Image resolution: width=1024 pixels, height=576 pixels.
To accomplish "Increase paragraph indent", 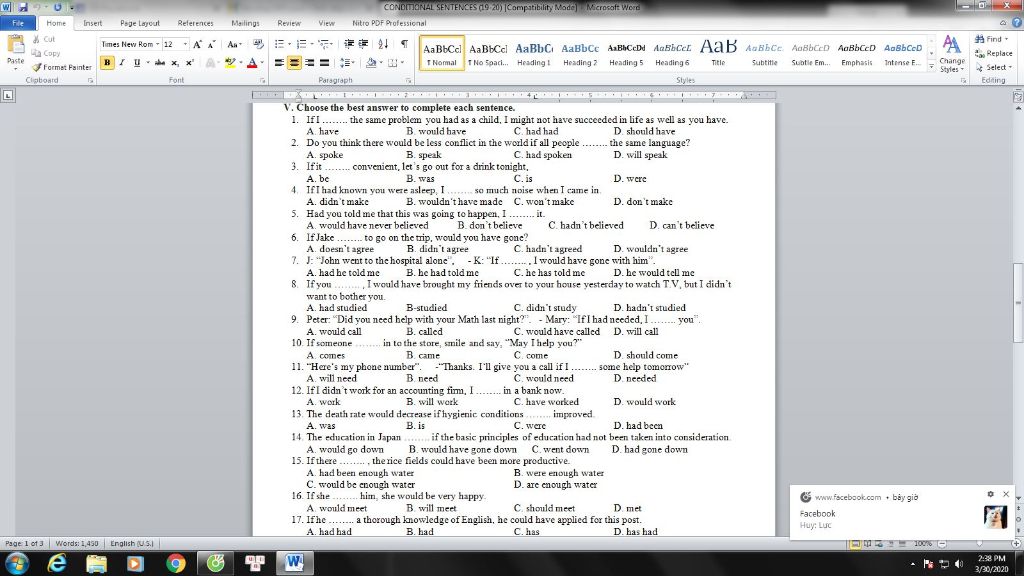I will [x=363, y=44].
